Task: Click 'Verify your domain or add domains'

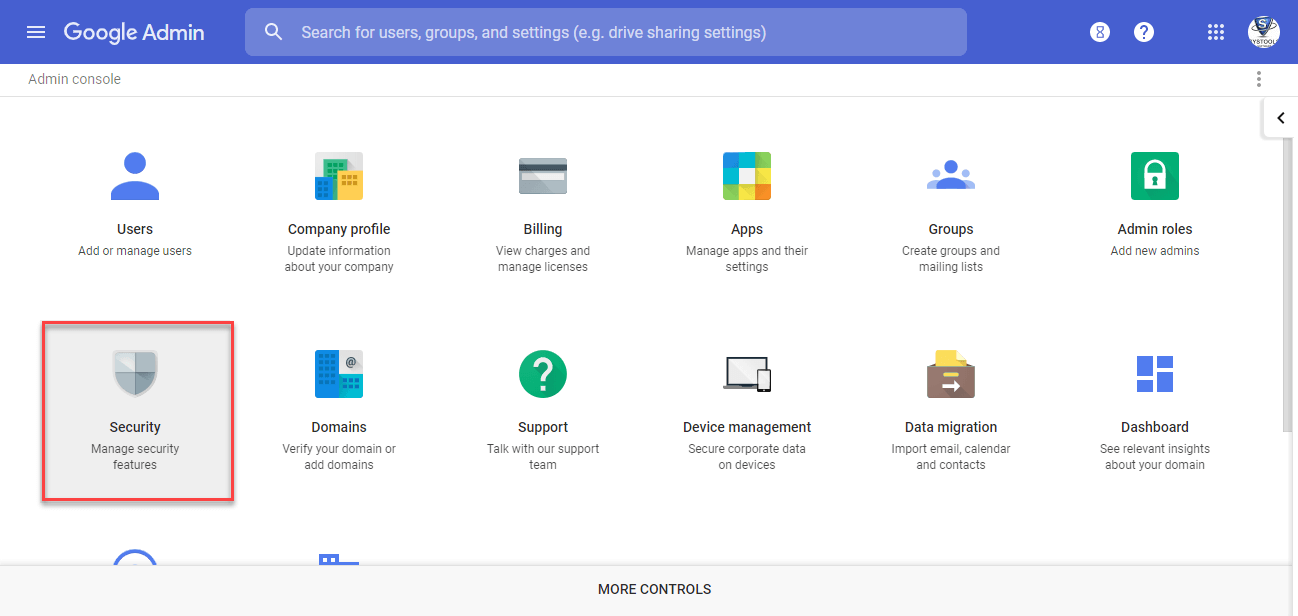Action: click(x=339, y=457)
